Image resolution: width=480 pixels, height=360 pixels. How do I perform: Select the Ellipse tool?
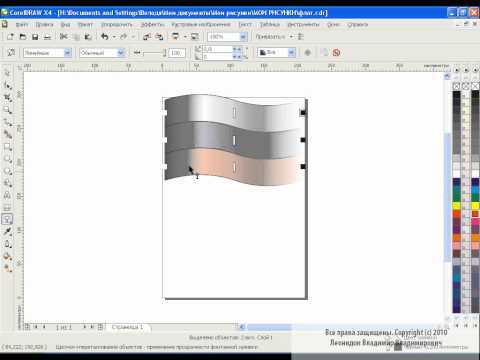[7, 159]
